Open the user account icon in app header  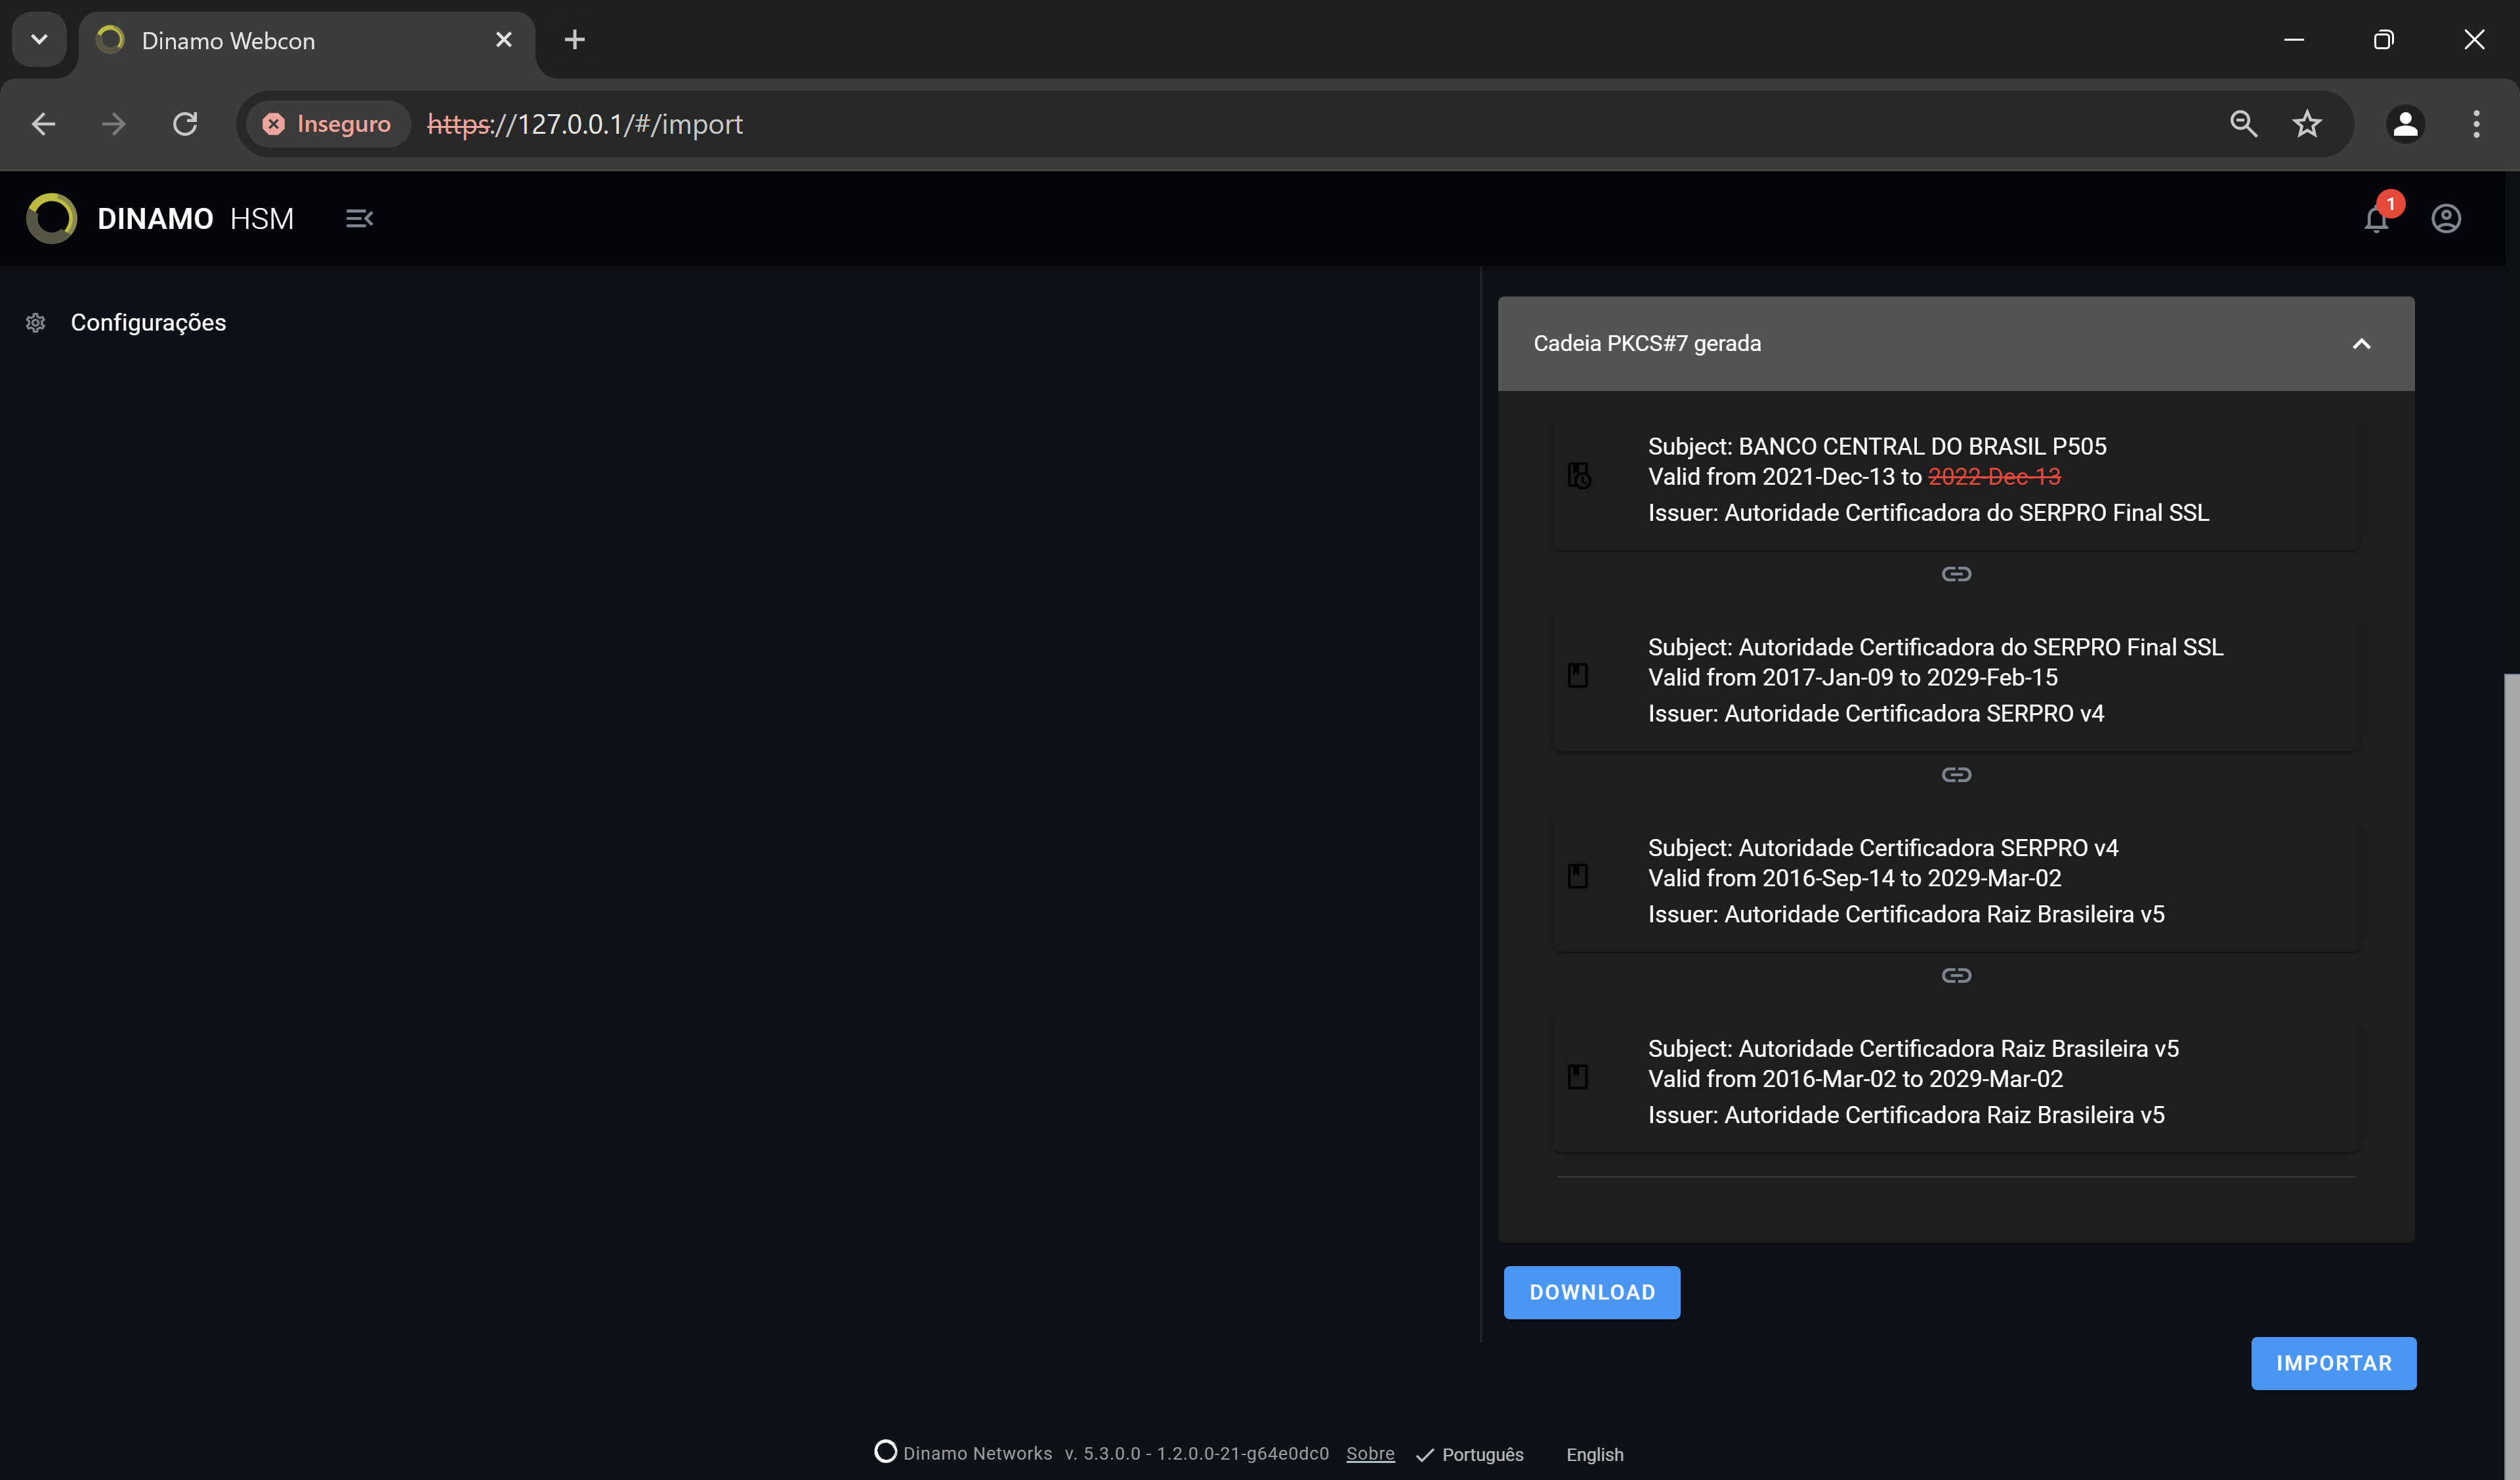click(2446, 218)
